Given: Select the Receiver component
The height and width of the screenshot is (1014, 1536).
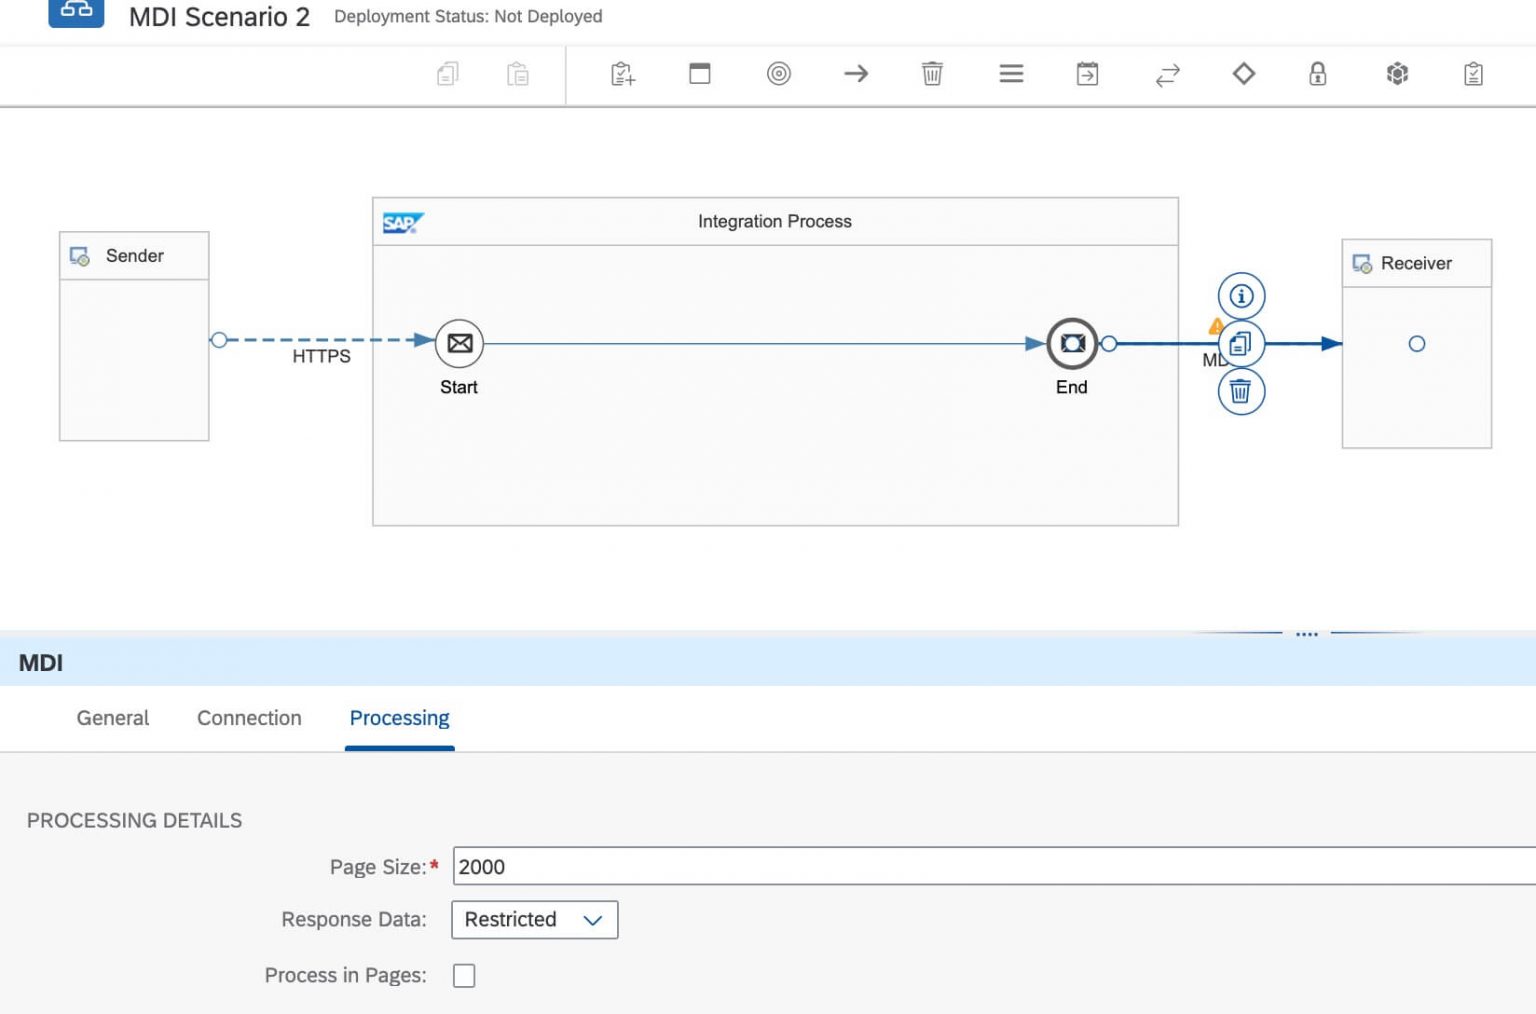Looking at the screenshot, I should [1416, 343].
